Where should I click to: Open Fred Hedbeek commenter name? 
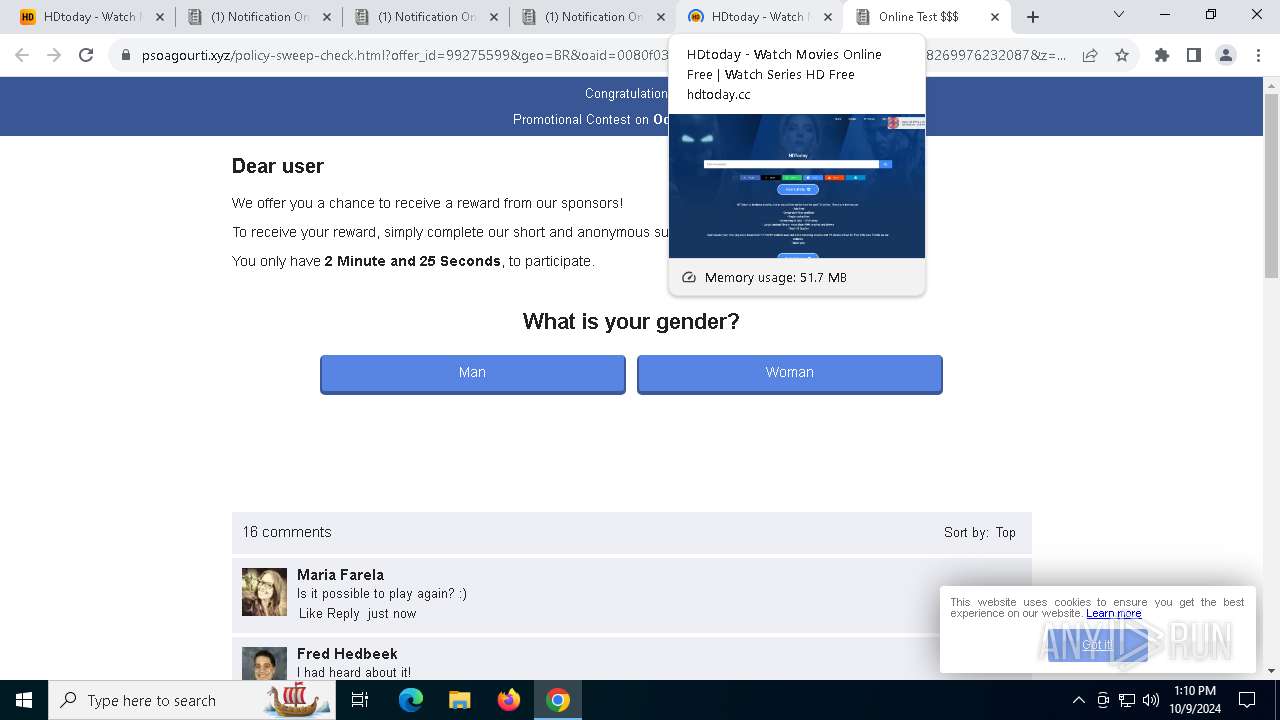[347, 654]
